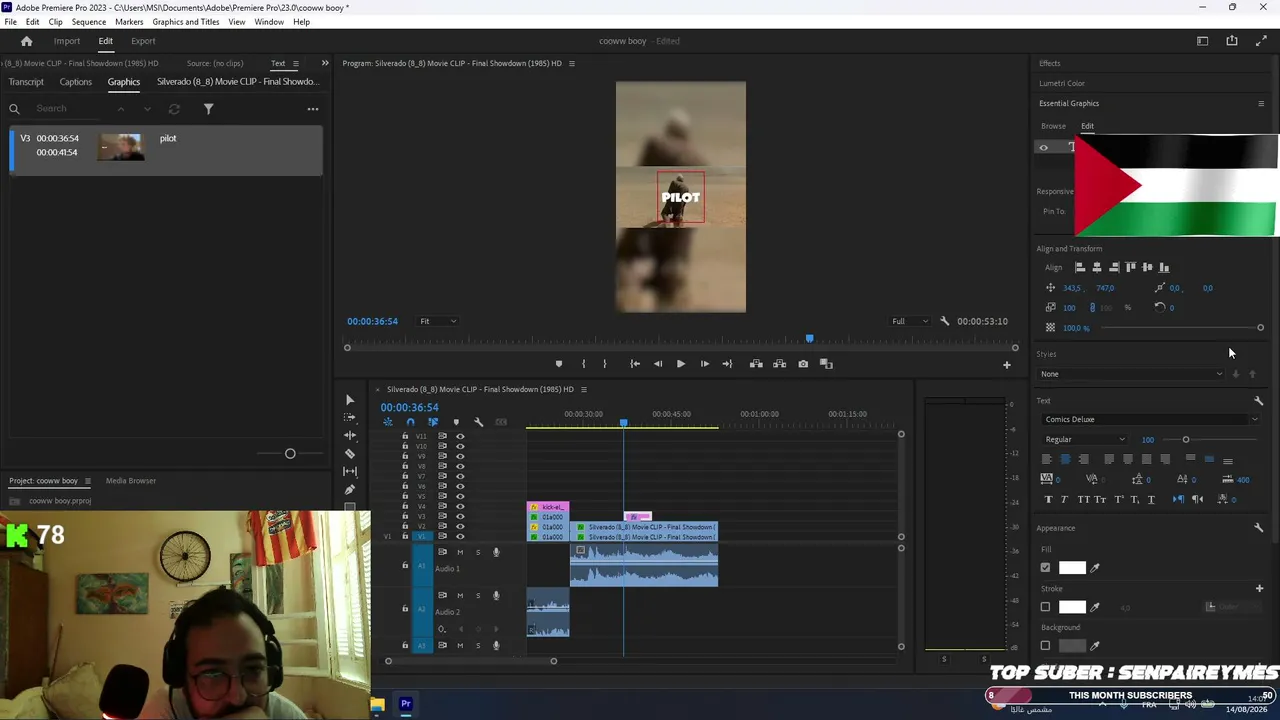The image size is (1280, 720).
Task: Select the Slip tool
Action: pos(349,471)
